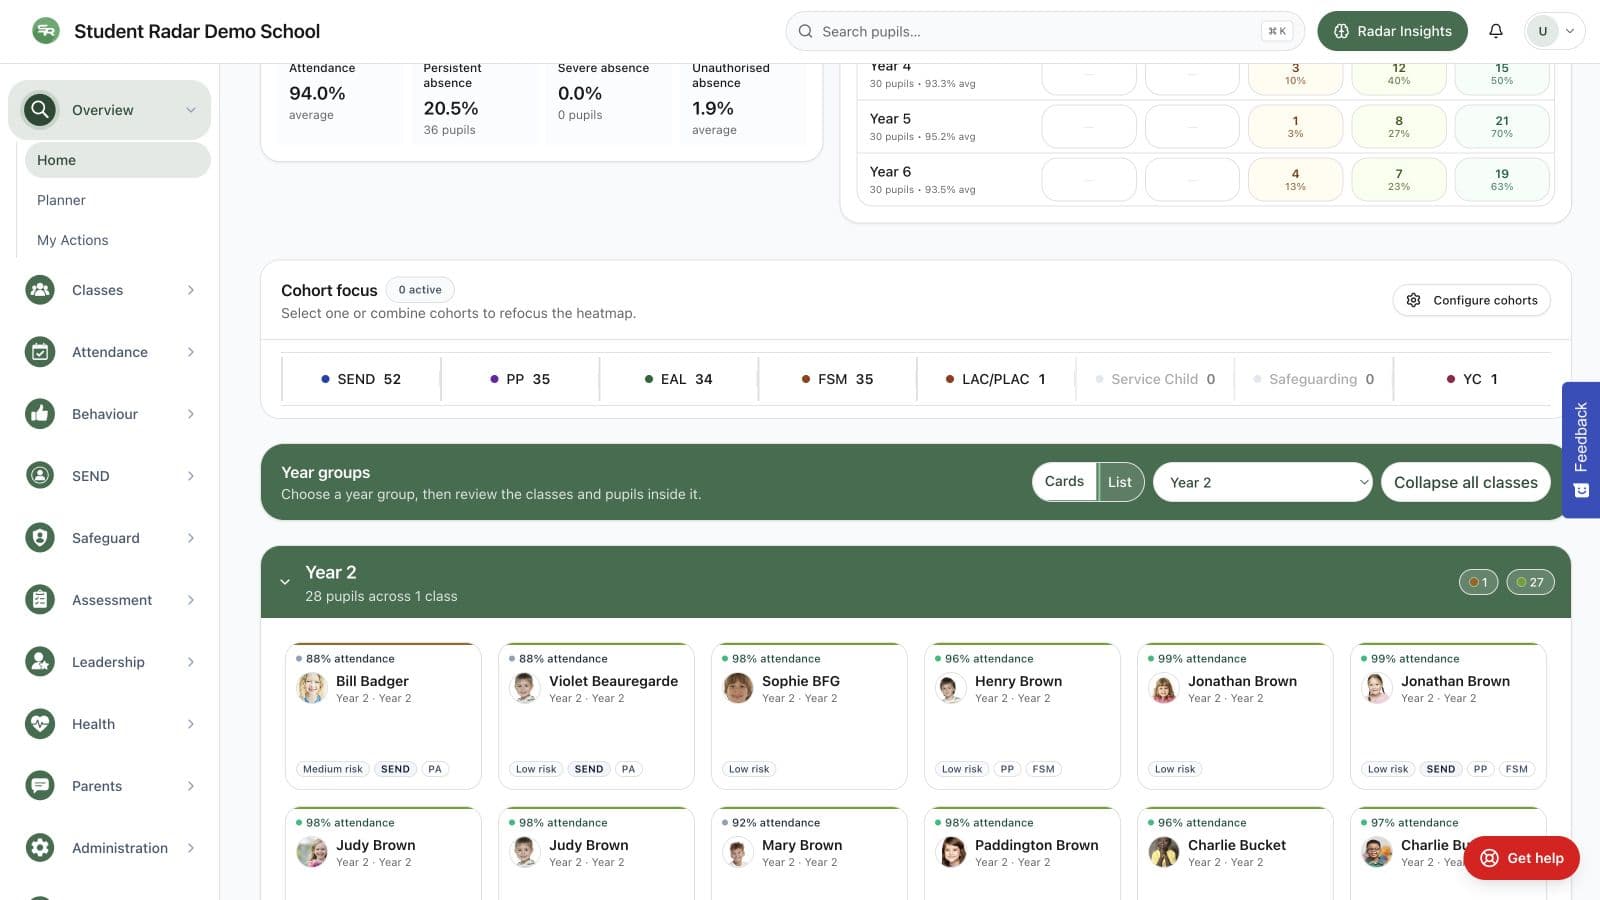Switch to List view
Screen dimensions: 1600x900
pyautogui.click(x=1120, y=482)
